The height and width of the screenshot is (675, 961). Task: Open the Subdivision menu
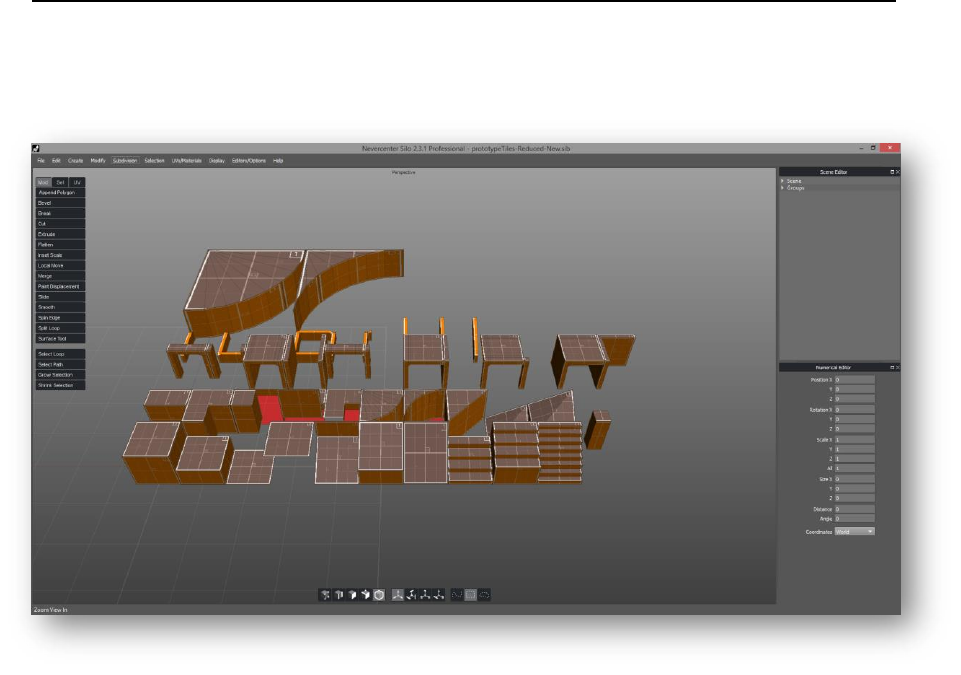point(125,160)
